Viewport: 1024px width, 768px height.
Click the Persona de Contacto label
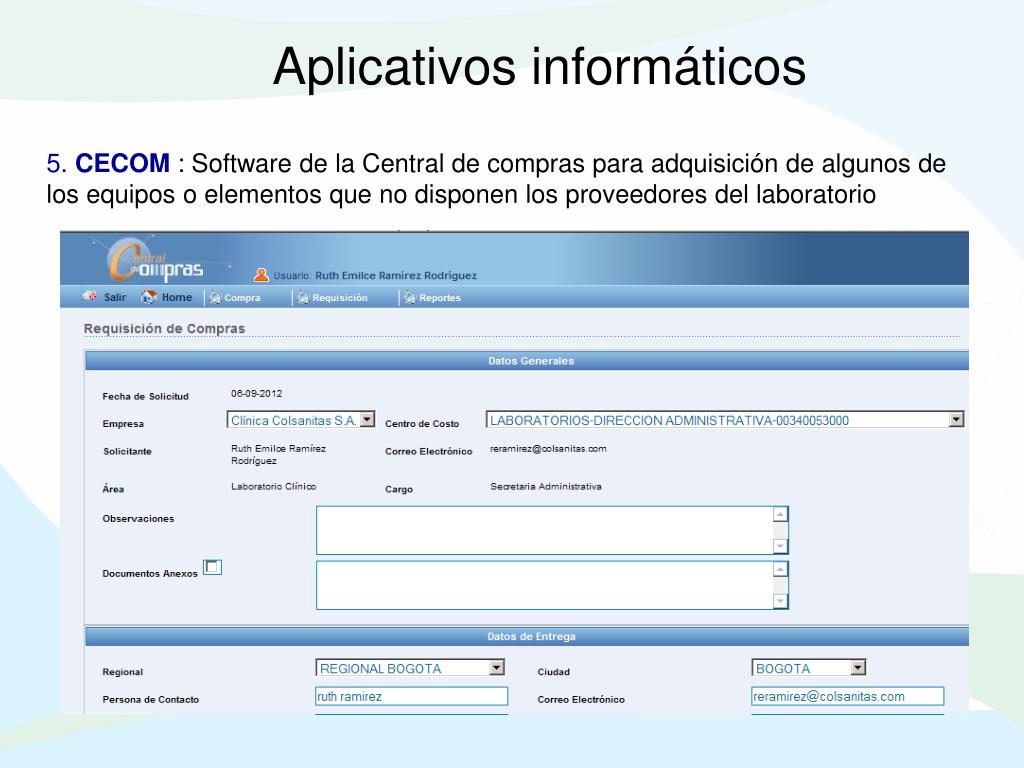coord(151,699)
